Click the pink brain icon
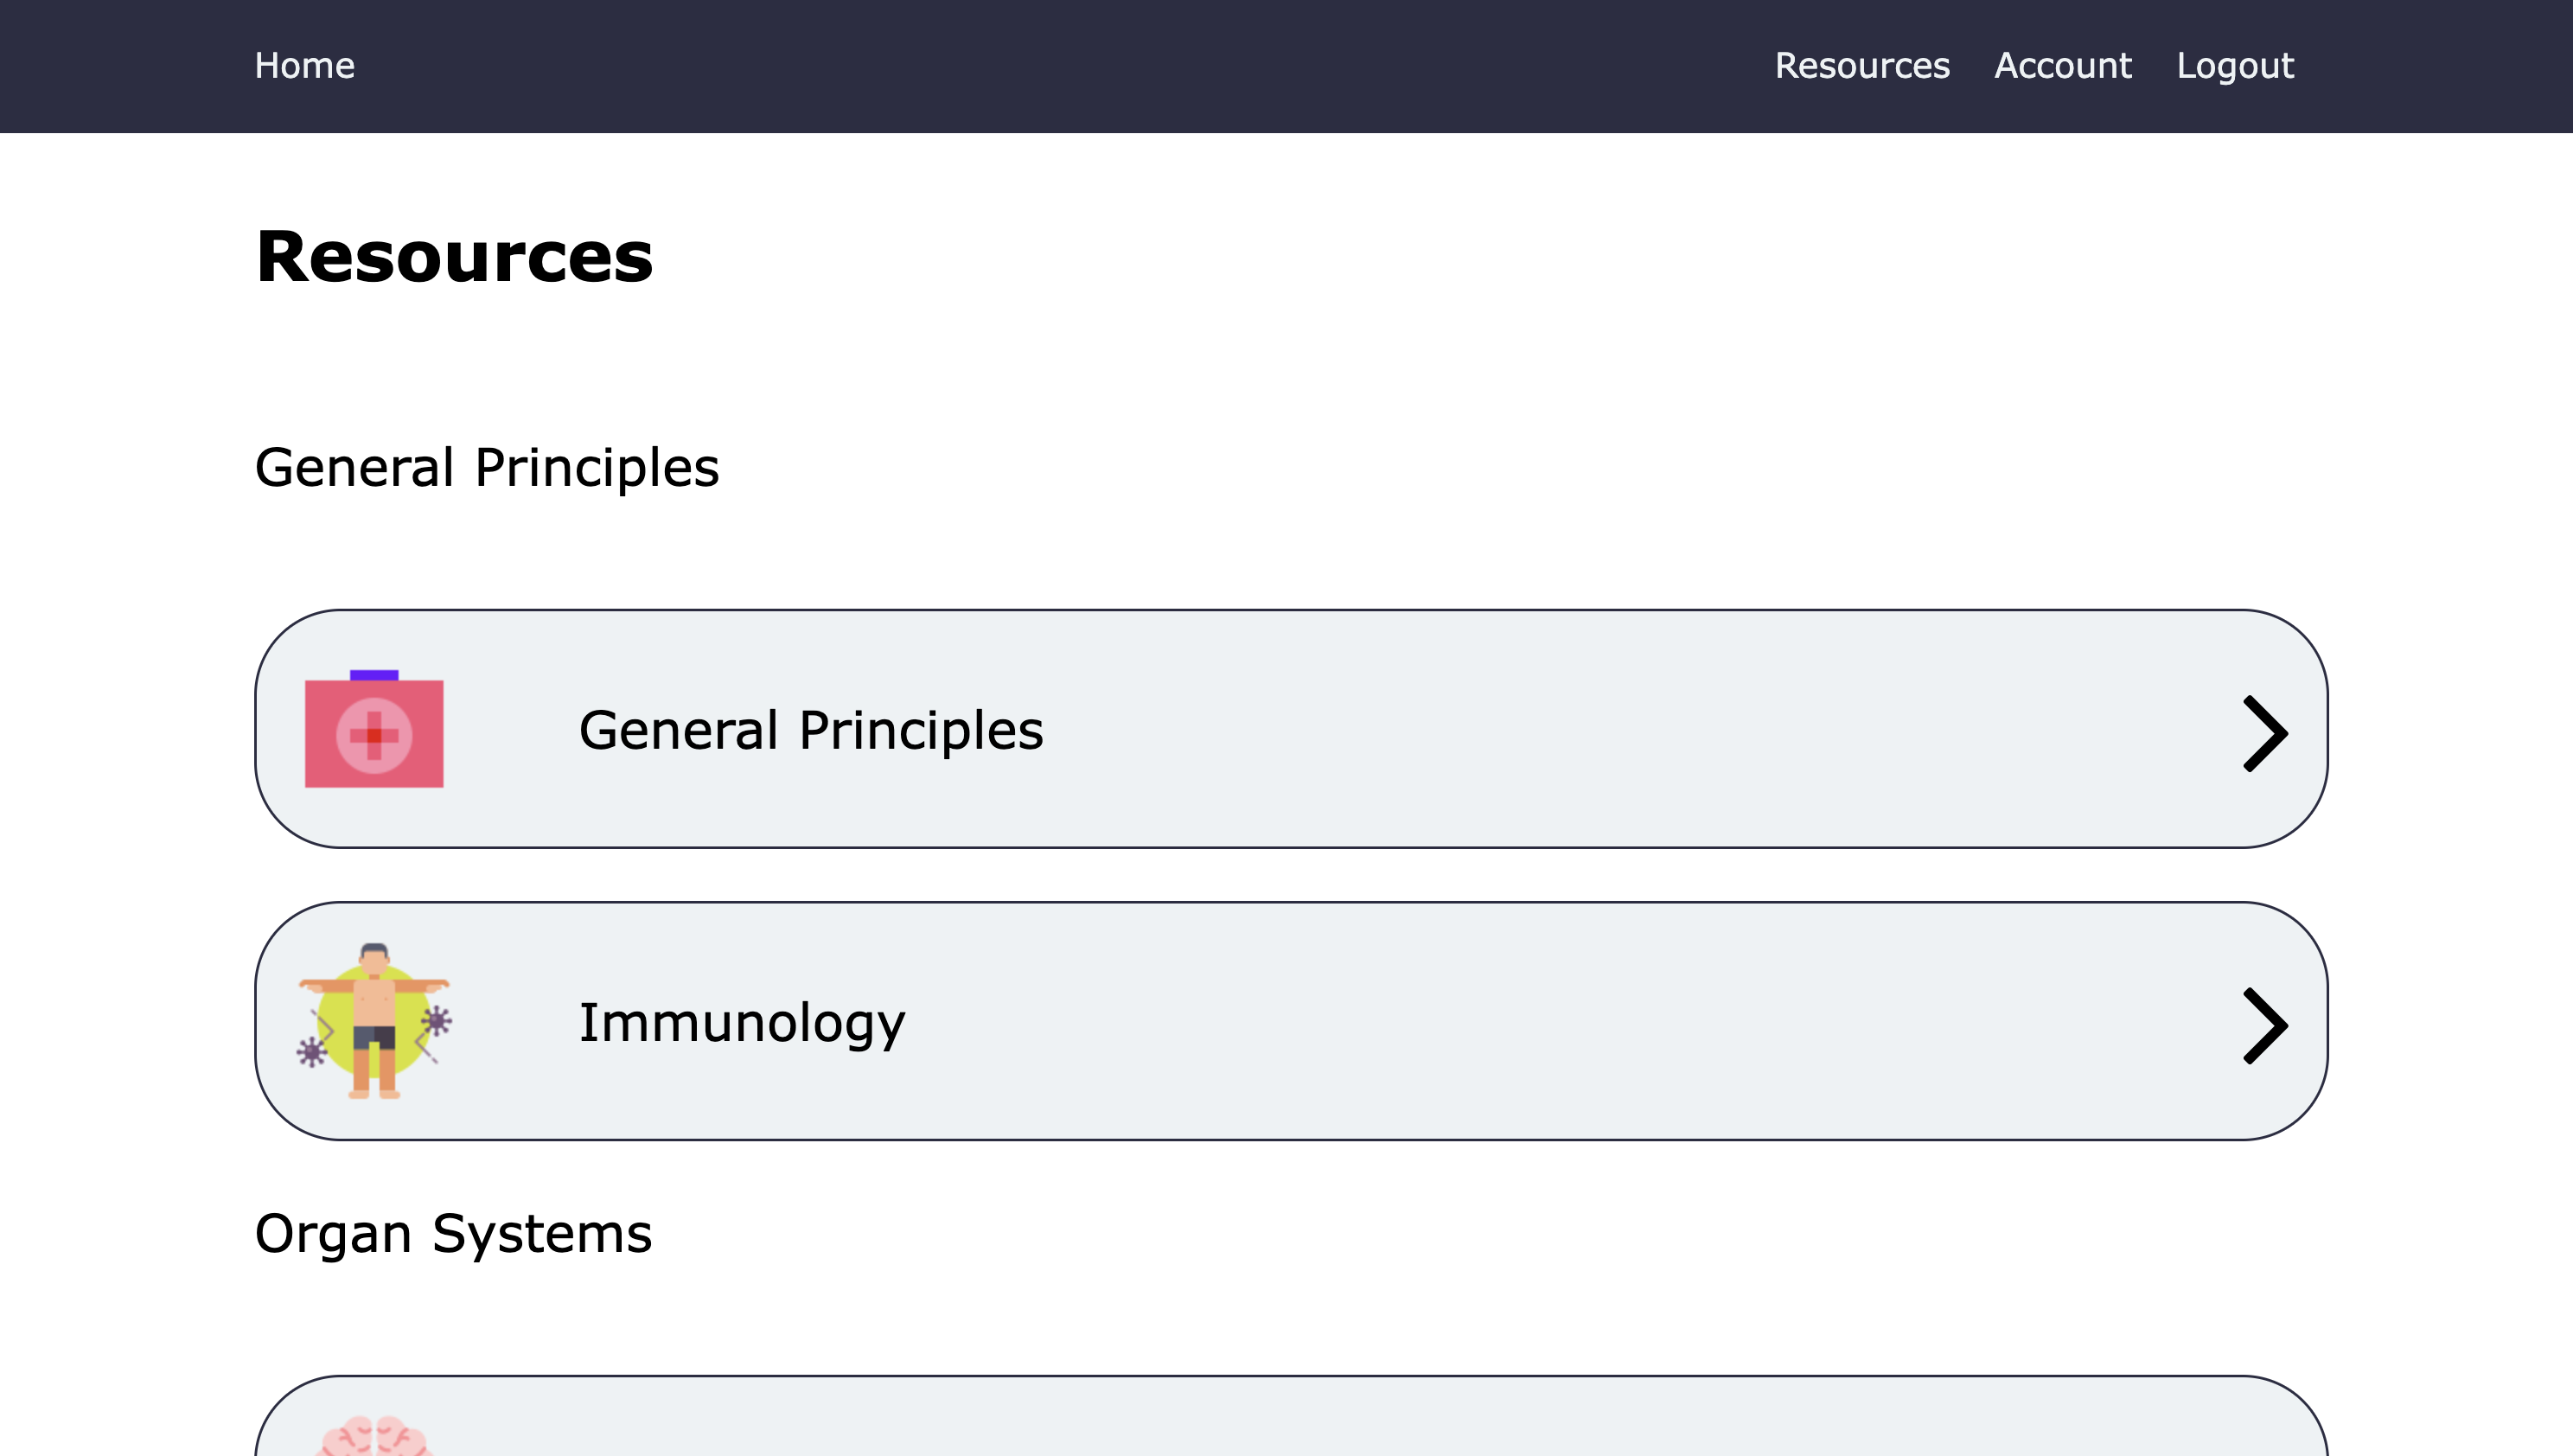 point(374,1438)
